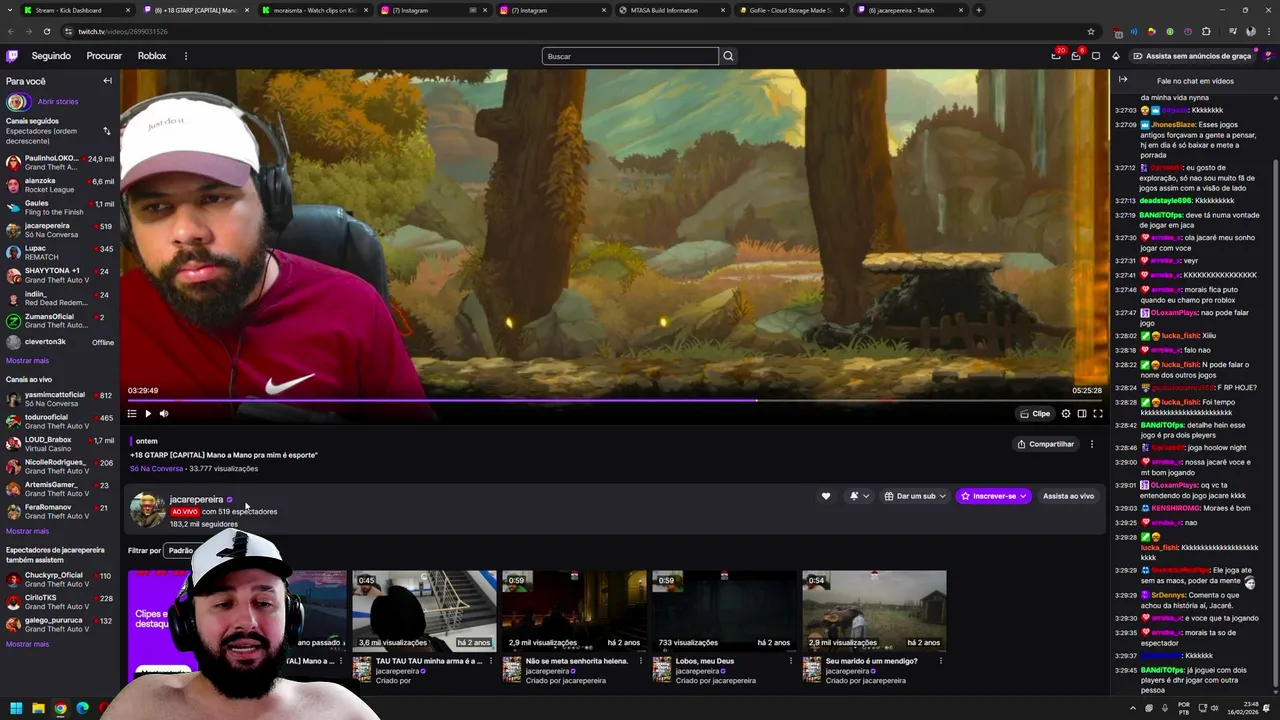Reload the page with the refresh button
Image resolution: width=1280 pixels, height=720 pixels.
[x=45, y=31]
